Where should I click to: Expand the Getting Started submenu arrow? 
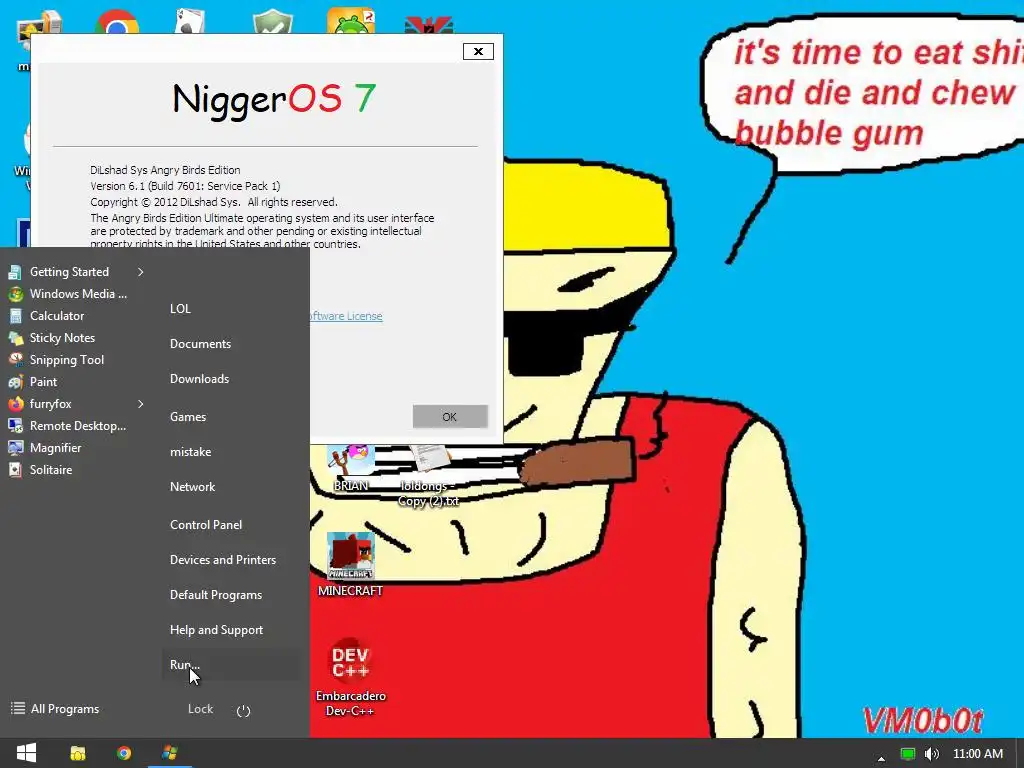coord(140,272)
